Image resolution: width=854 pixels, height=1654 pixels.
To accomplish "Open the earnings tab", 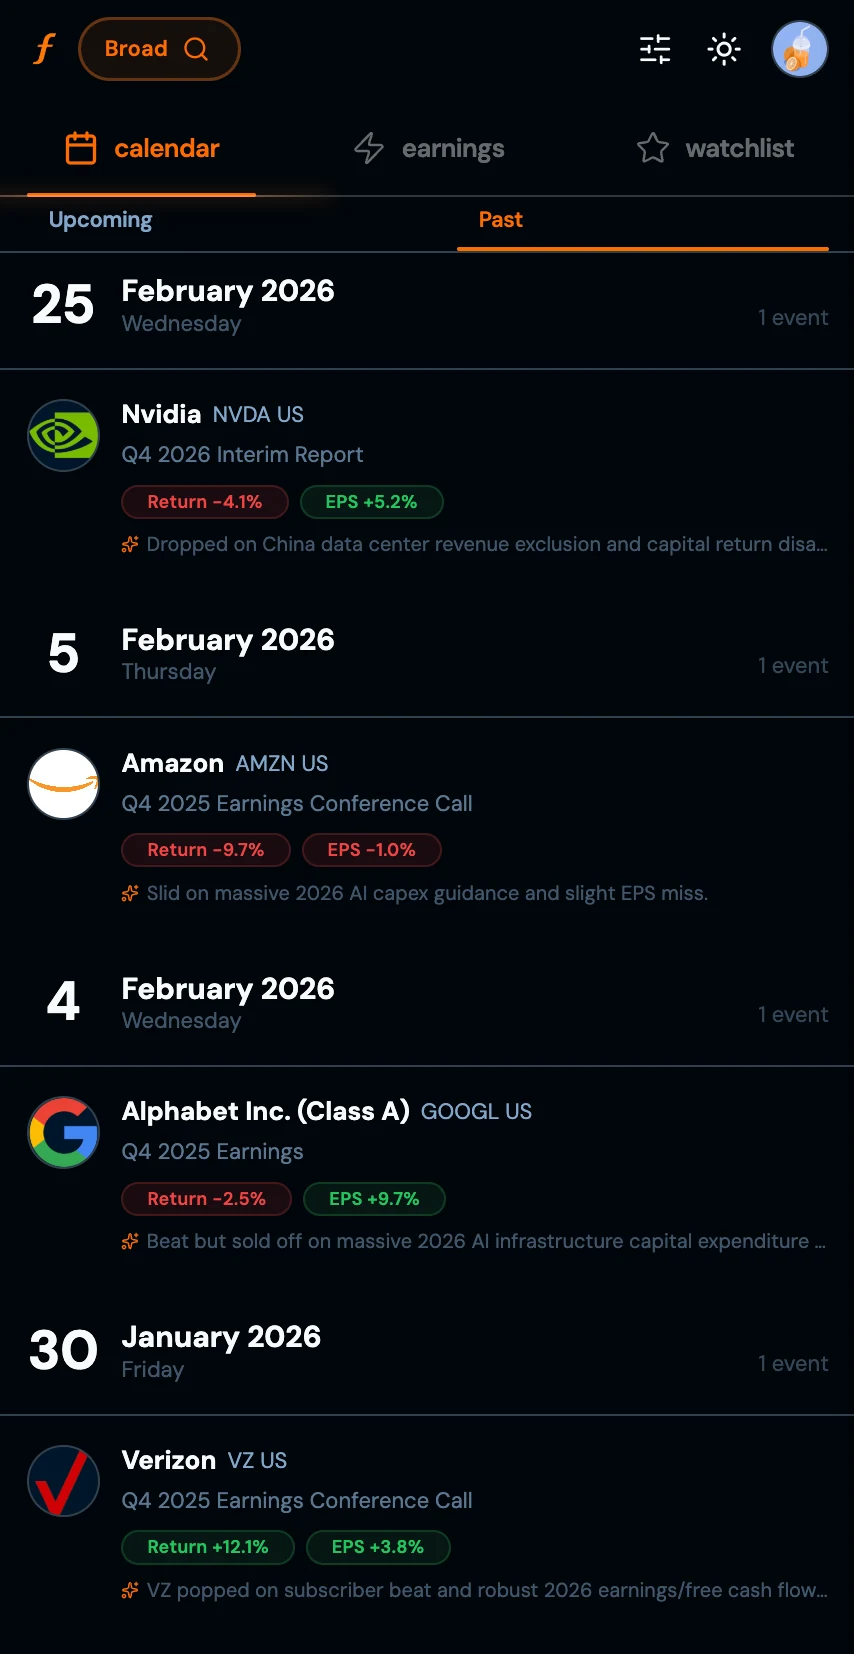I will (429, 149).
